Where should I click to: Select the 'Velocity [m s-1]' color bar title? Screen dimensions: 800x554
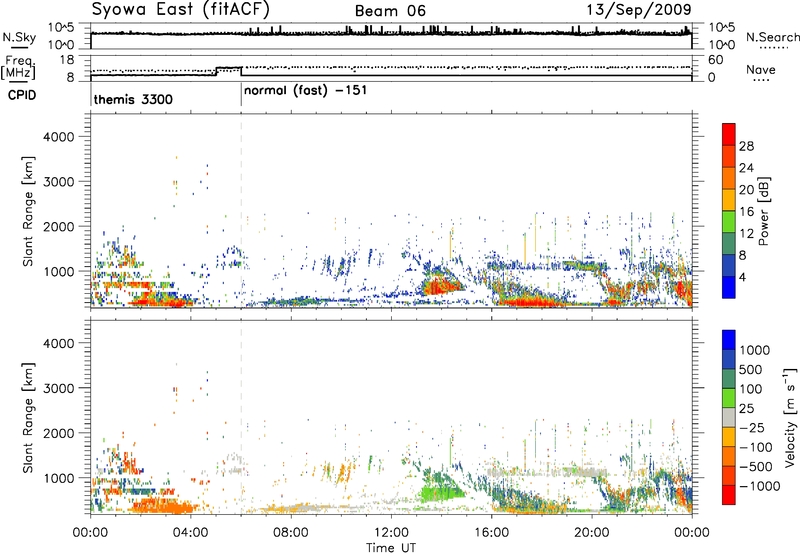[790, 417]
